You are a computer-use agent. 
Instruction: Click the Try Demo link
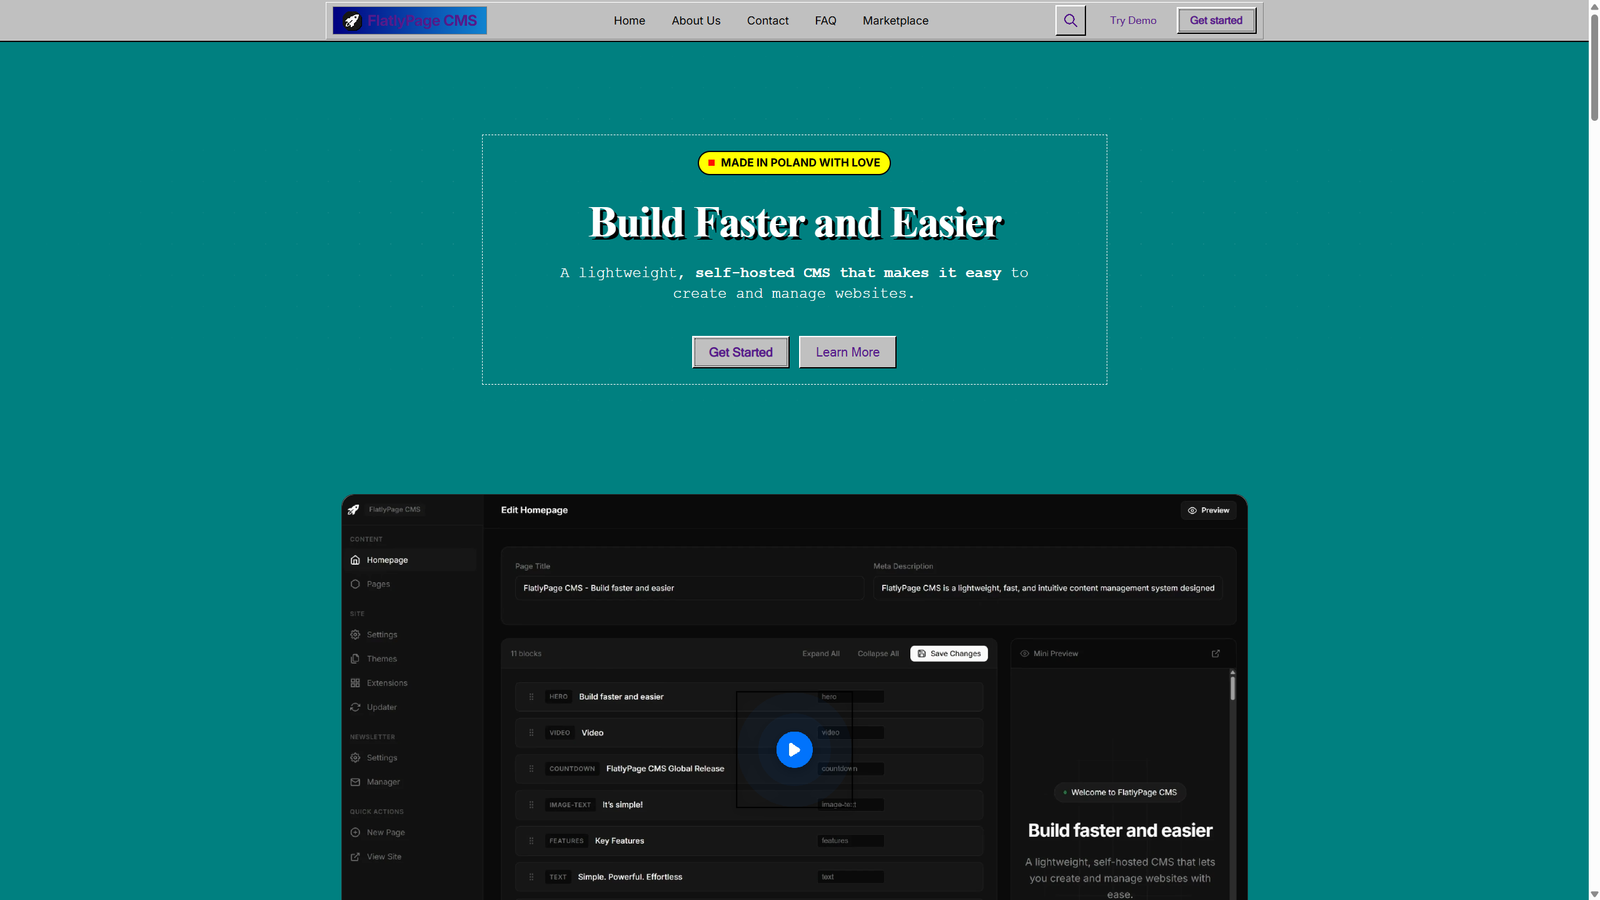point(1132,20)
